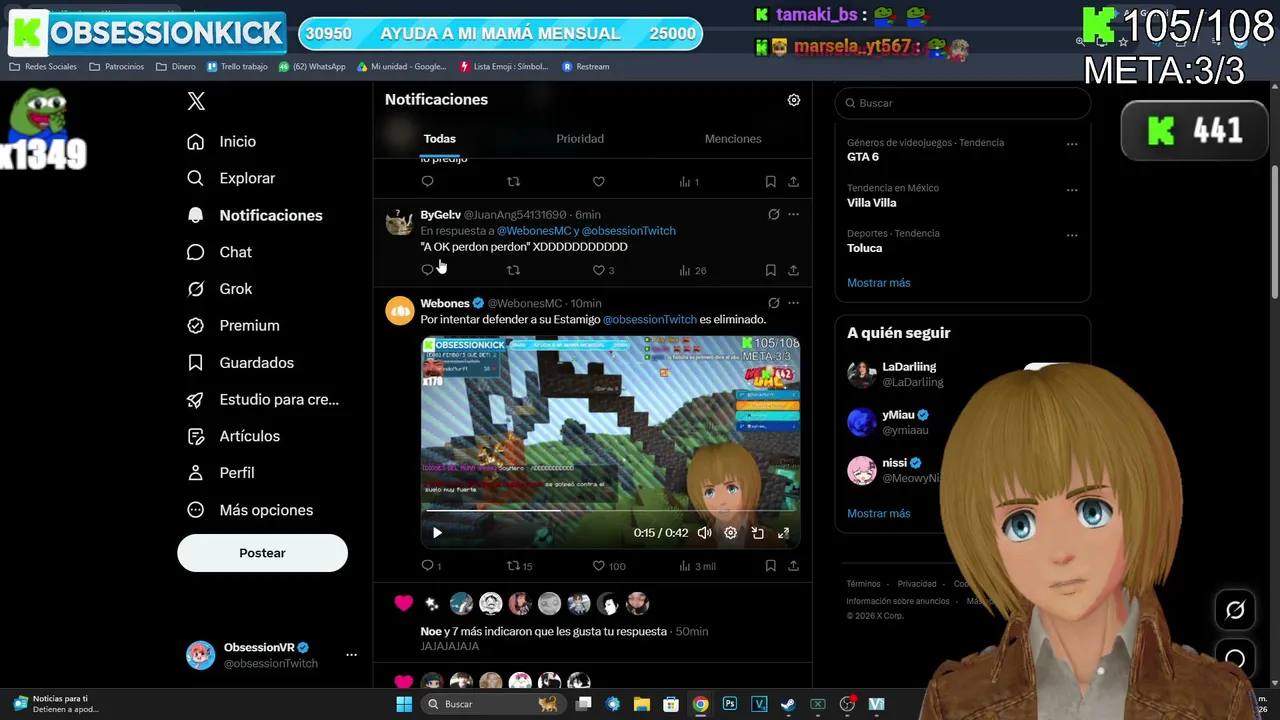
Task: Open Steam from the taskbar
Action: (x=788, y=704)
